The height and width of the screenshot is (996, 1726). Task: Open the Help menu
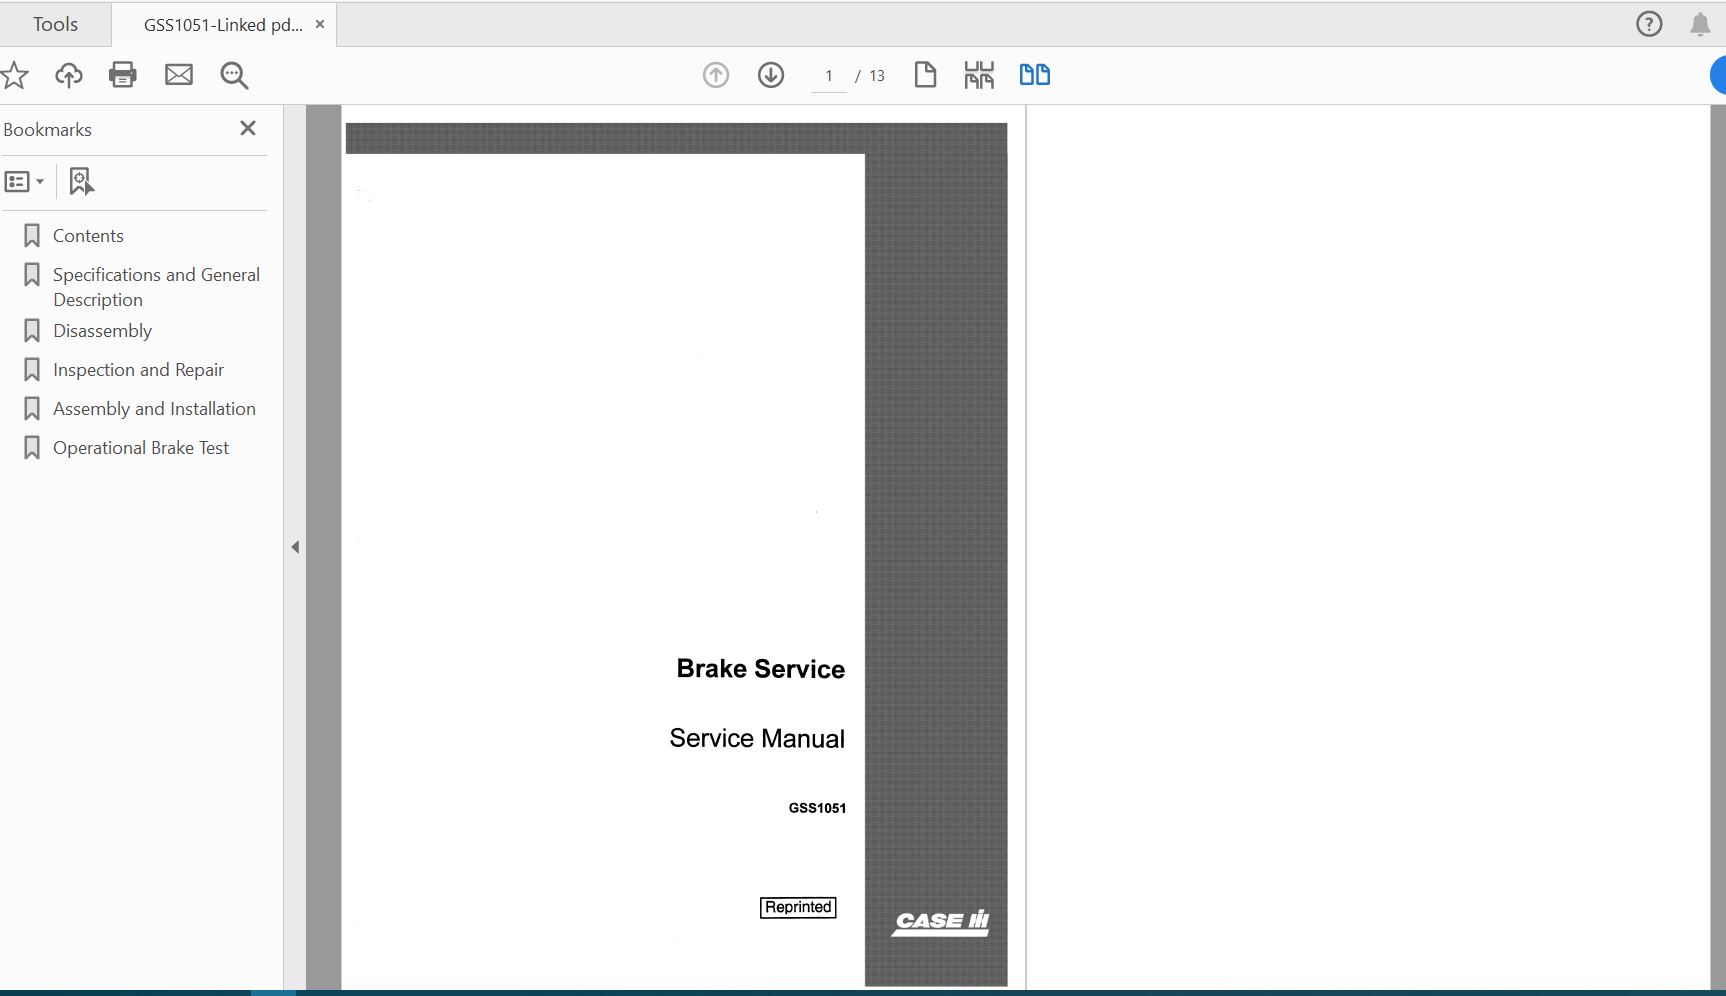(x=1647, y=23)
